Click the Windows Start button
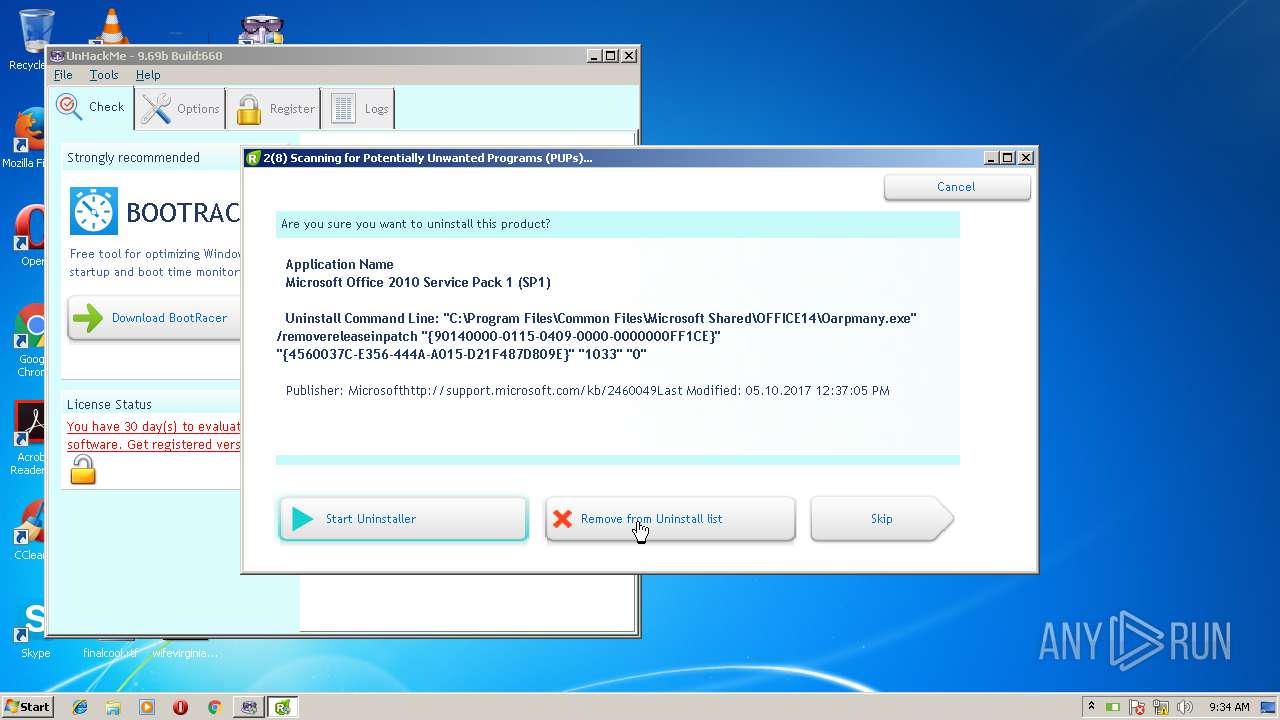1280x720 pixels. (28, 706)
